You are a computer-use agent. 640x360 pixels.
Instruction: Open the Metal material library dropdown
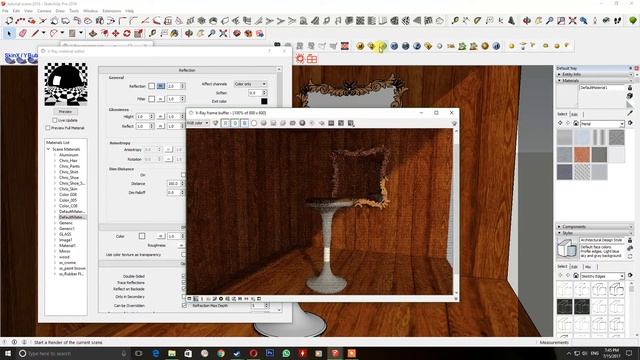(x=602, y=124)
